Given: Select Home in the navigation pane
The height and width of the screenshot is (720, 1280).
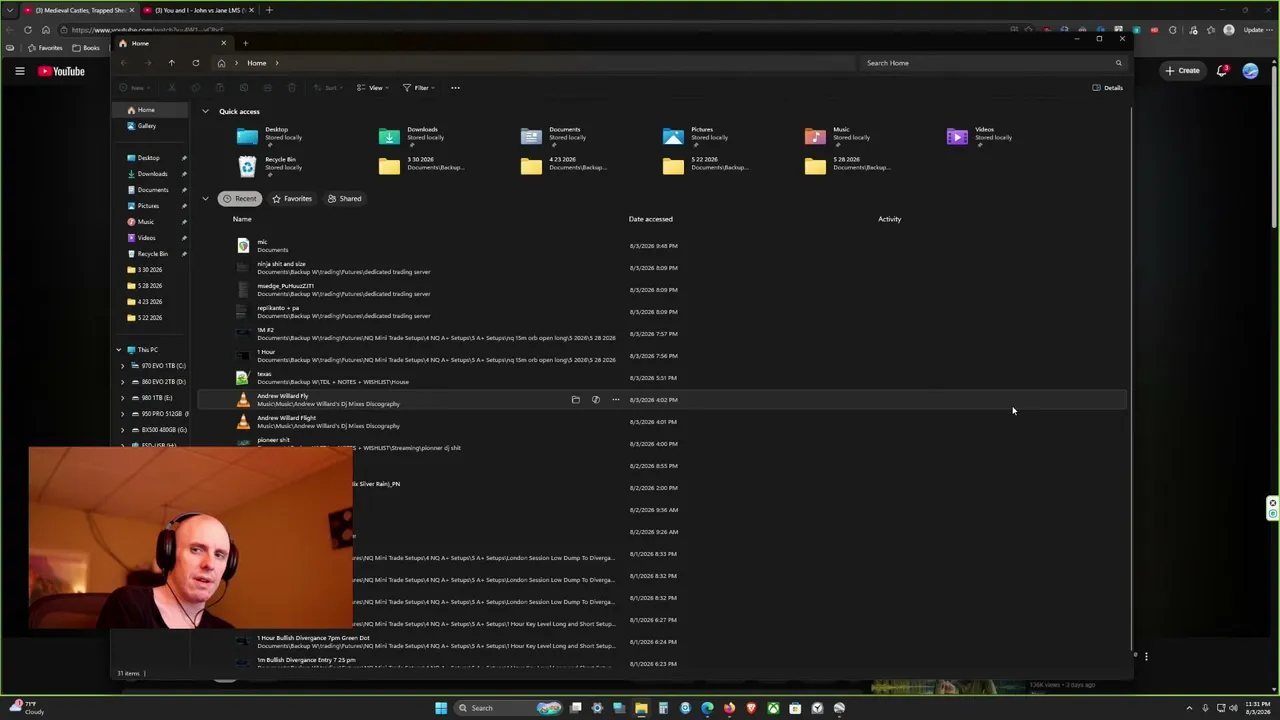Looking at the screenshot, I should [x=150, y=110].
